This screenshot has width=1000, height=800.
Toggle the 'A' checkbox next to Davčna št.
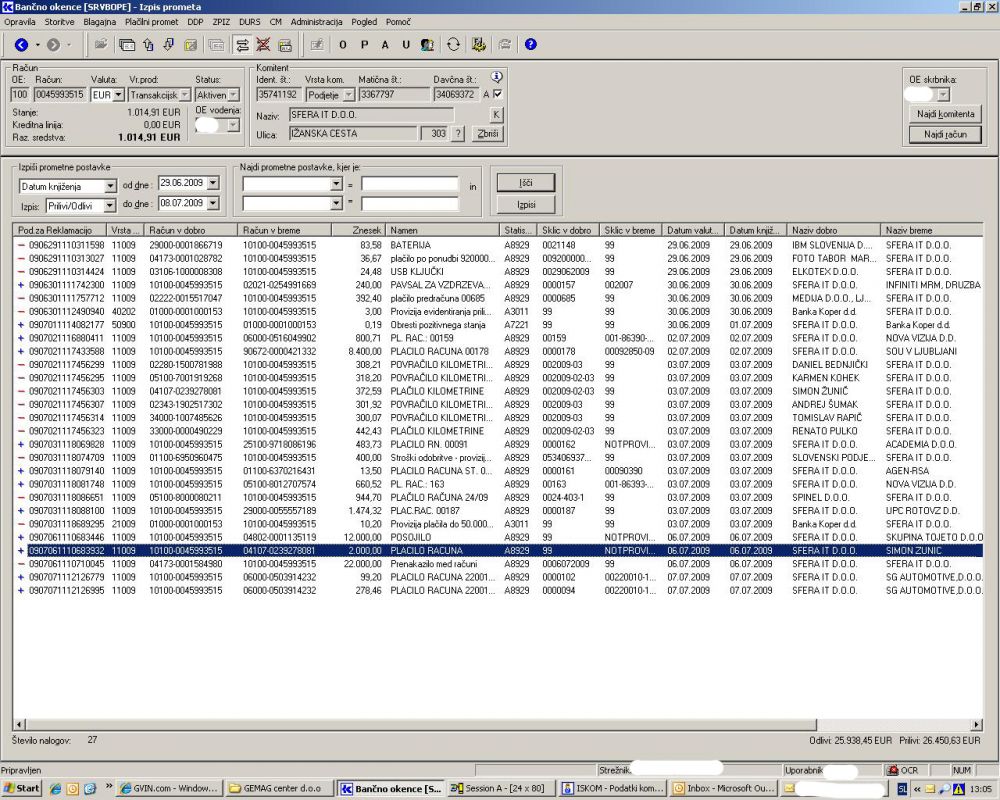coord(498,94)
